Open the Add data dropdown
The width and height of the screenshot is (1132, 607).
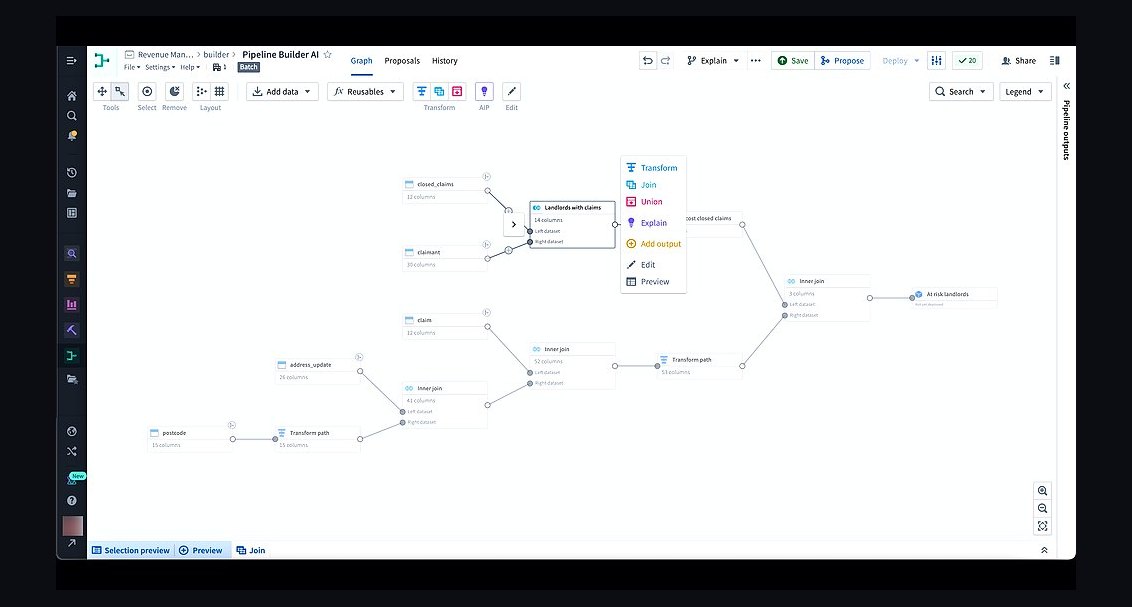click(282, 92)
